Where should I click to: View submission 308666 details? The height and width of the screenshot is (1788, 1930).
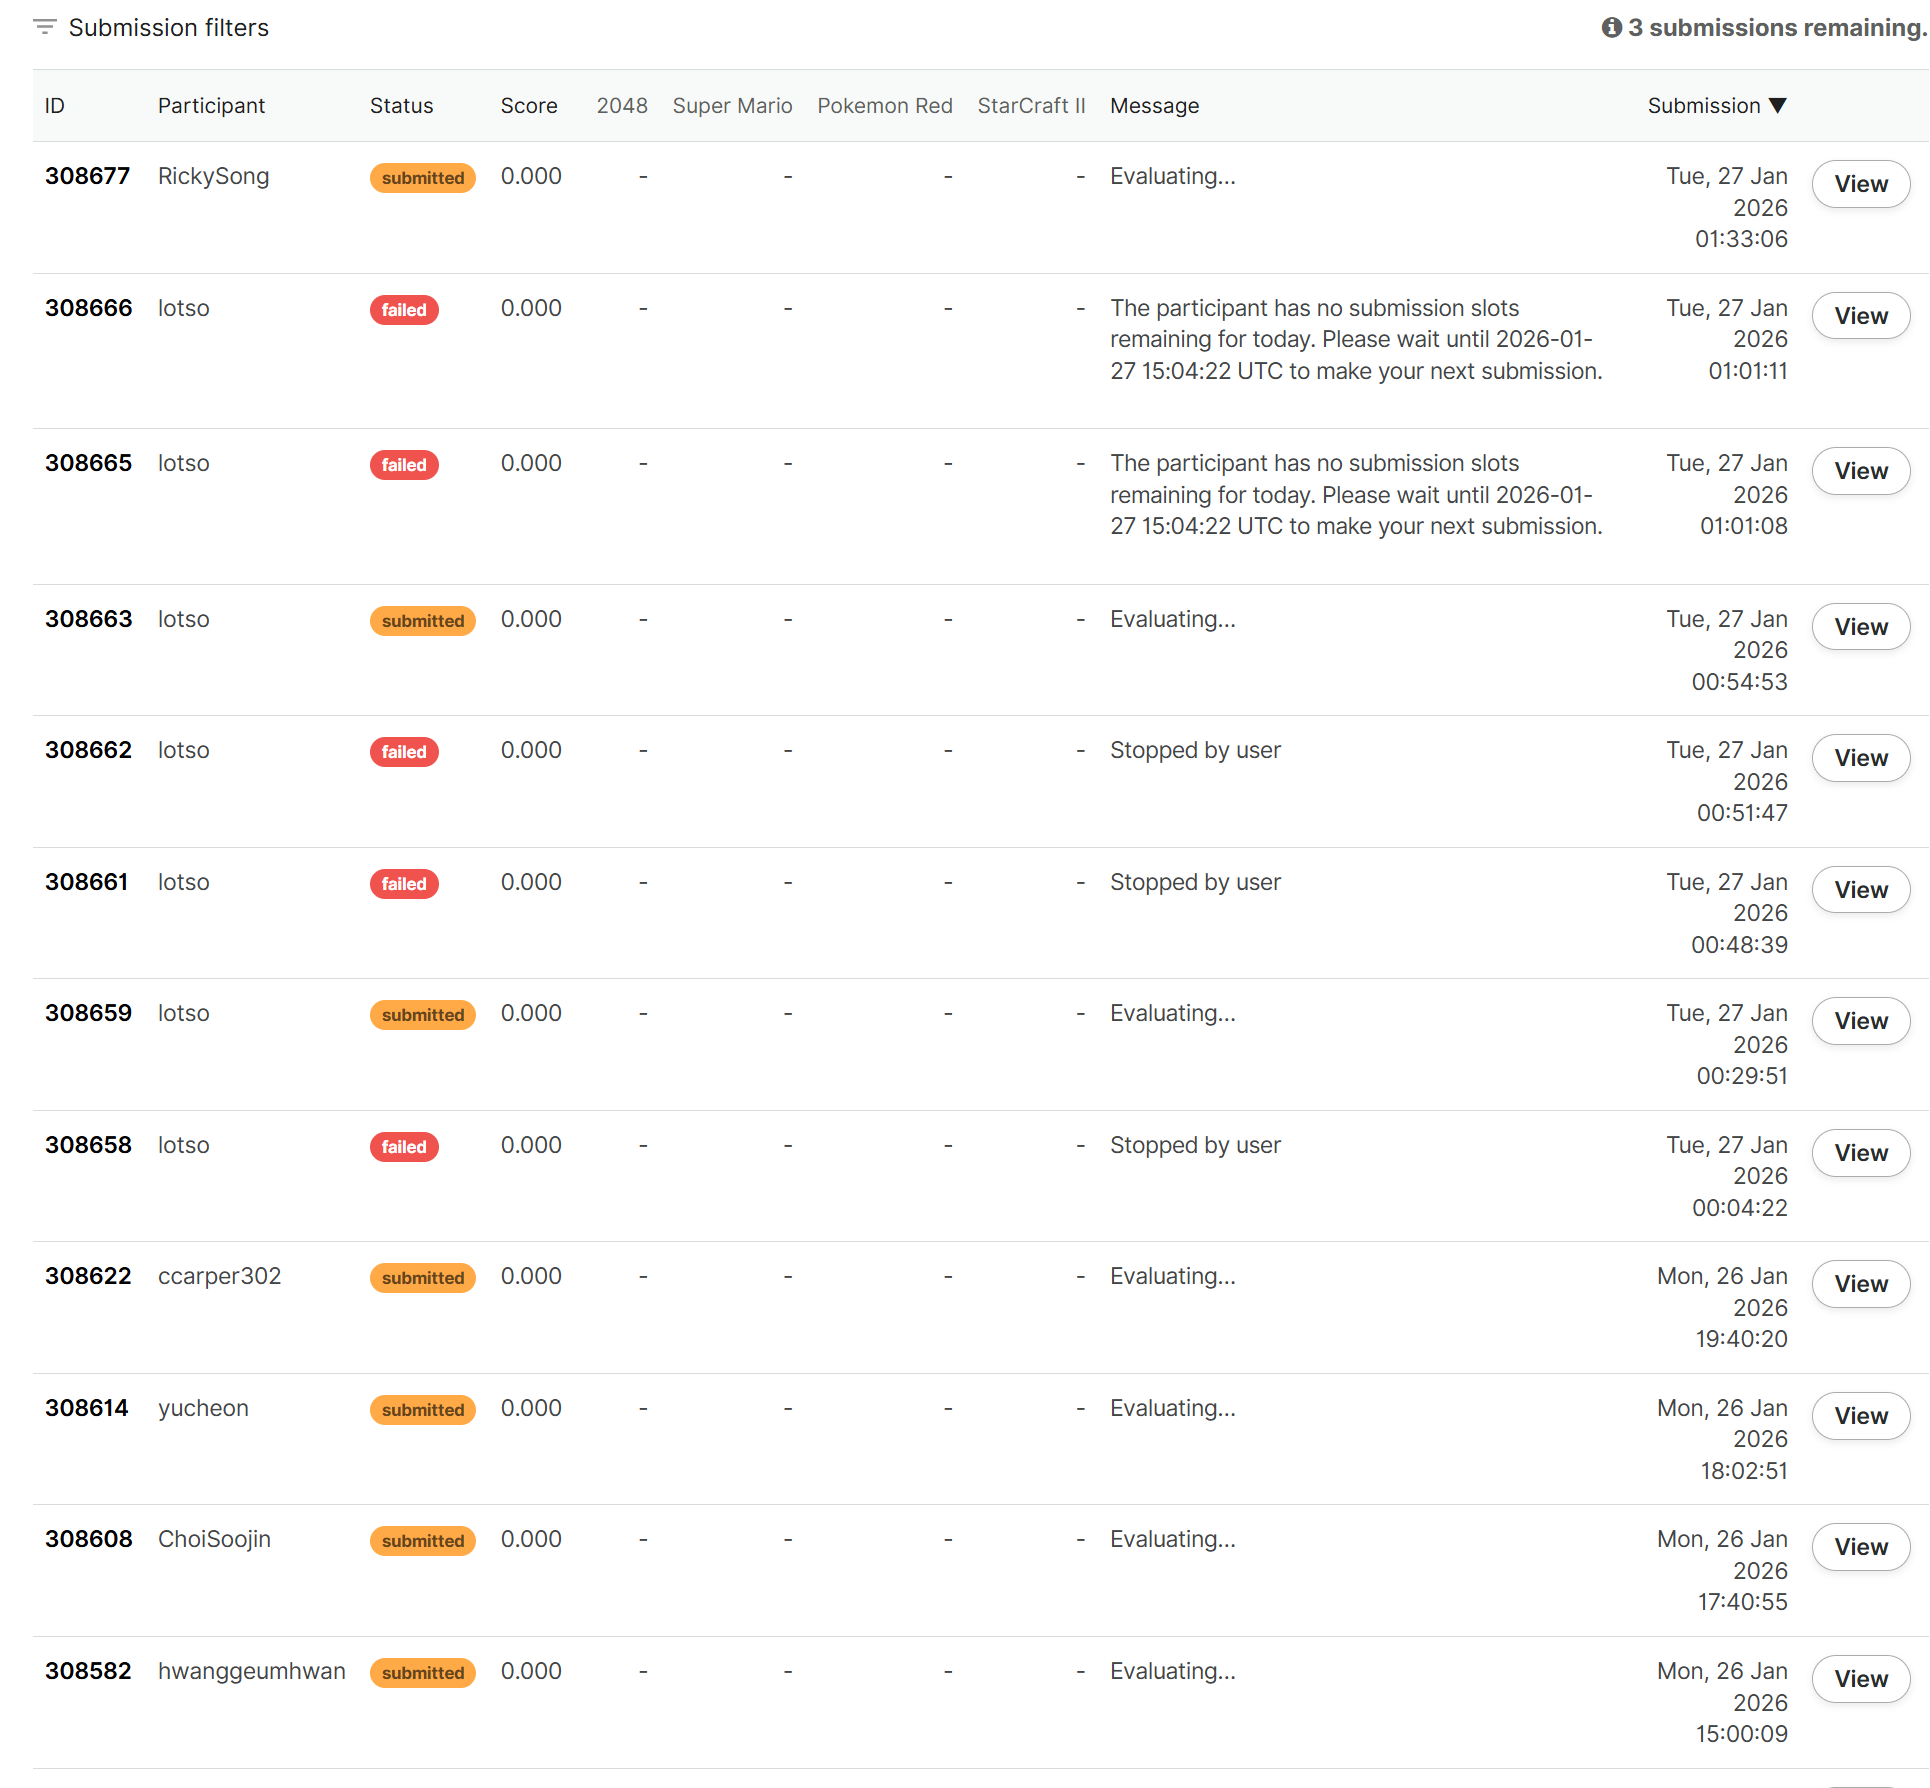tap(1860, 316)
